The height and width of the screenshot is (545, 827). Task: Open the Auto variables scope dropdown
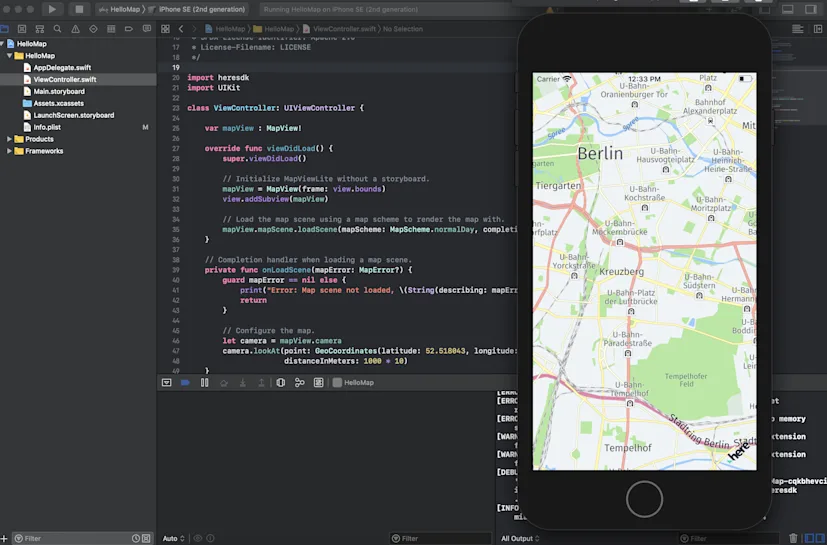pyautogui.click(x=174, y=538)
